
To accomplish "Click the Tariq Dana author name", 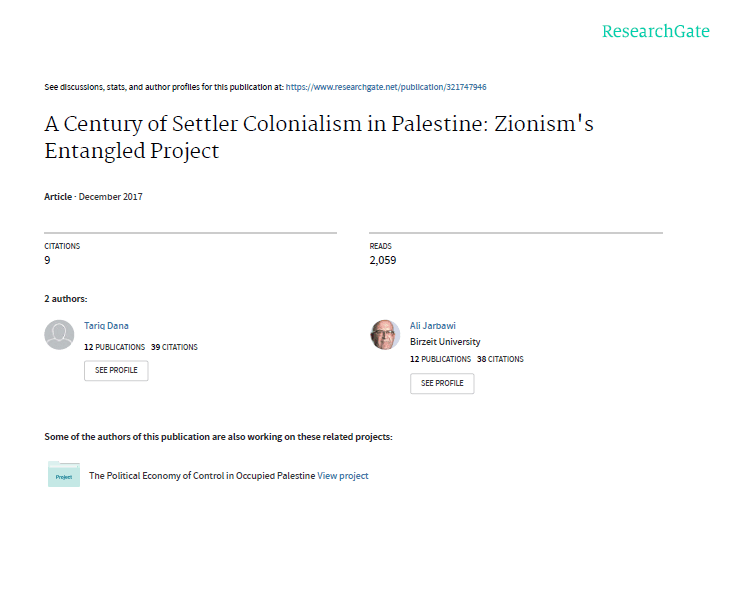I will tap(106, 325).
